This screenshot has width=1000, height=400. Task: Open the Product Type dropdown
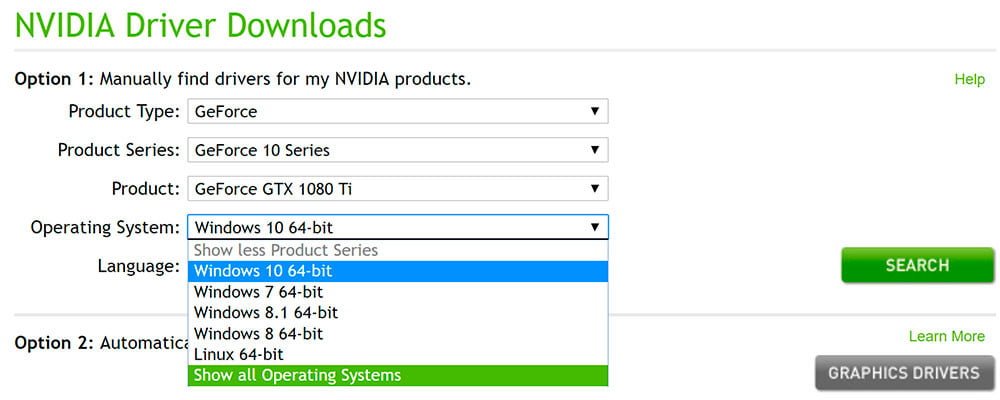point(397,112)
